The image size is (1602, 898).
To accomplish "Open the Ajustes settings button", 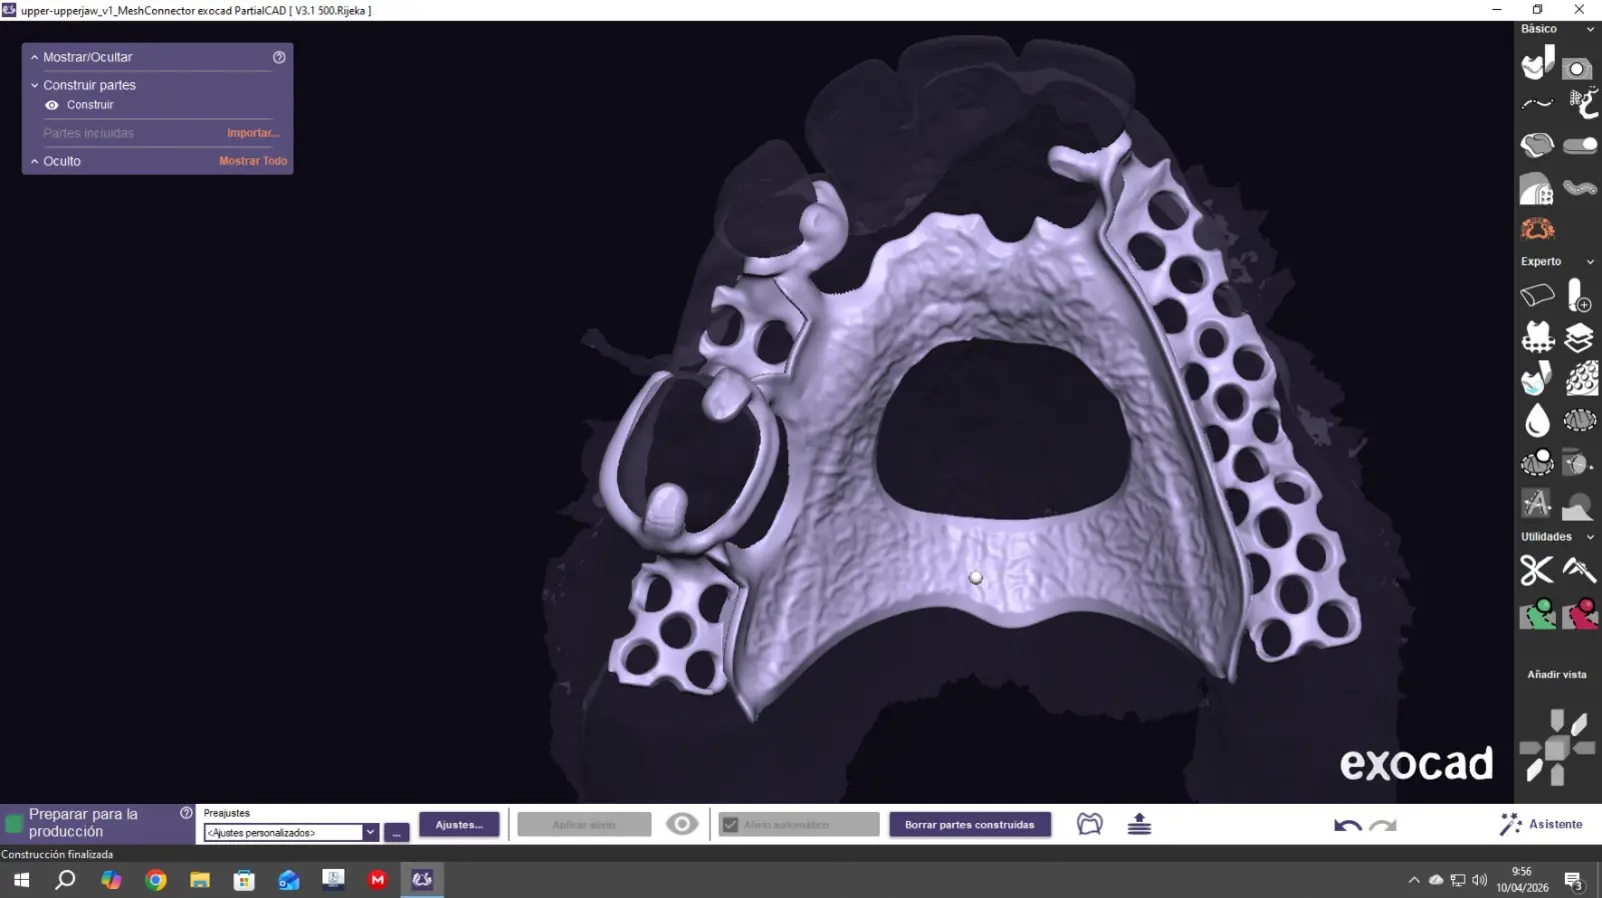I will tap(459, 825).
